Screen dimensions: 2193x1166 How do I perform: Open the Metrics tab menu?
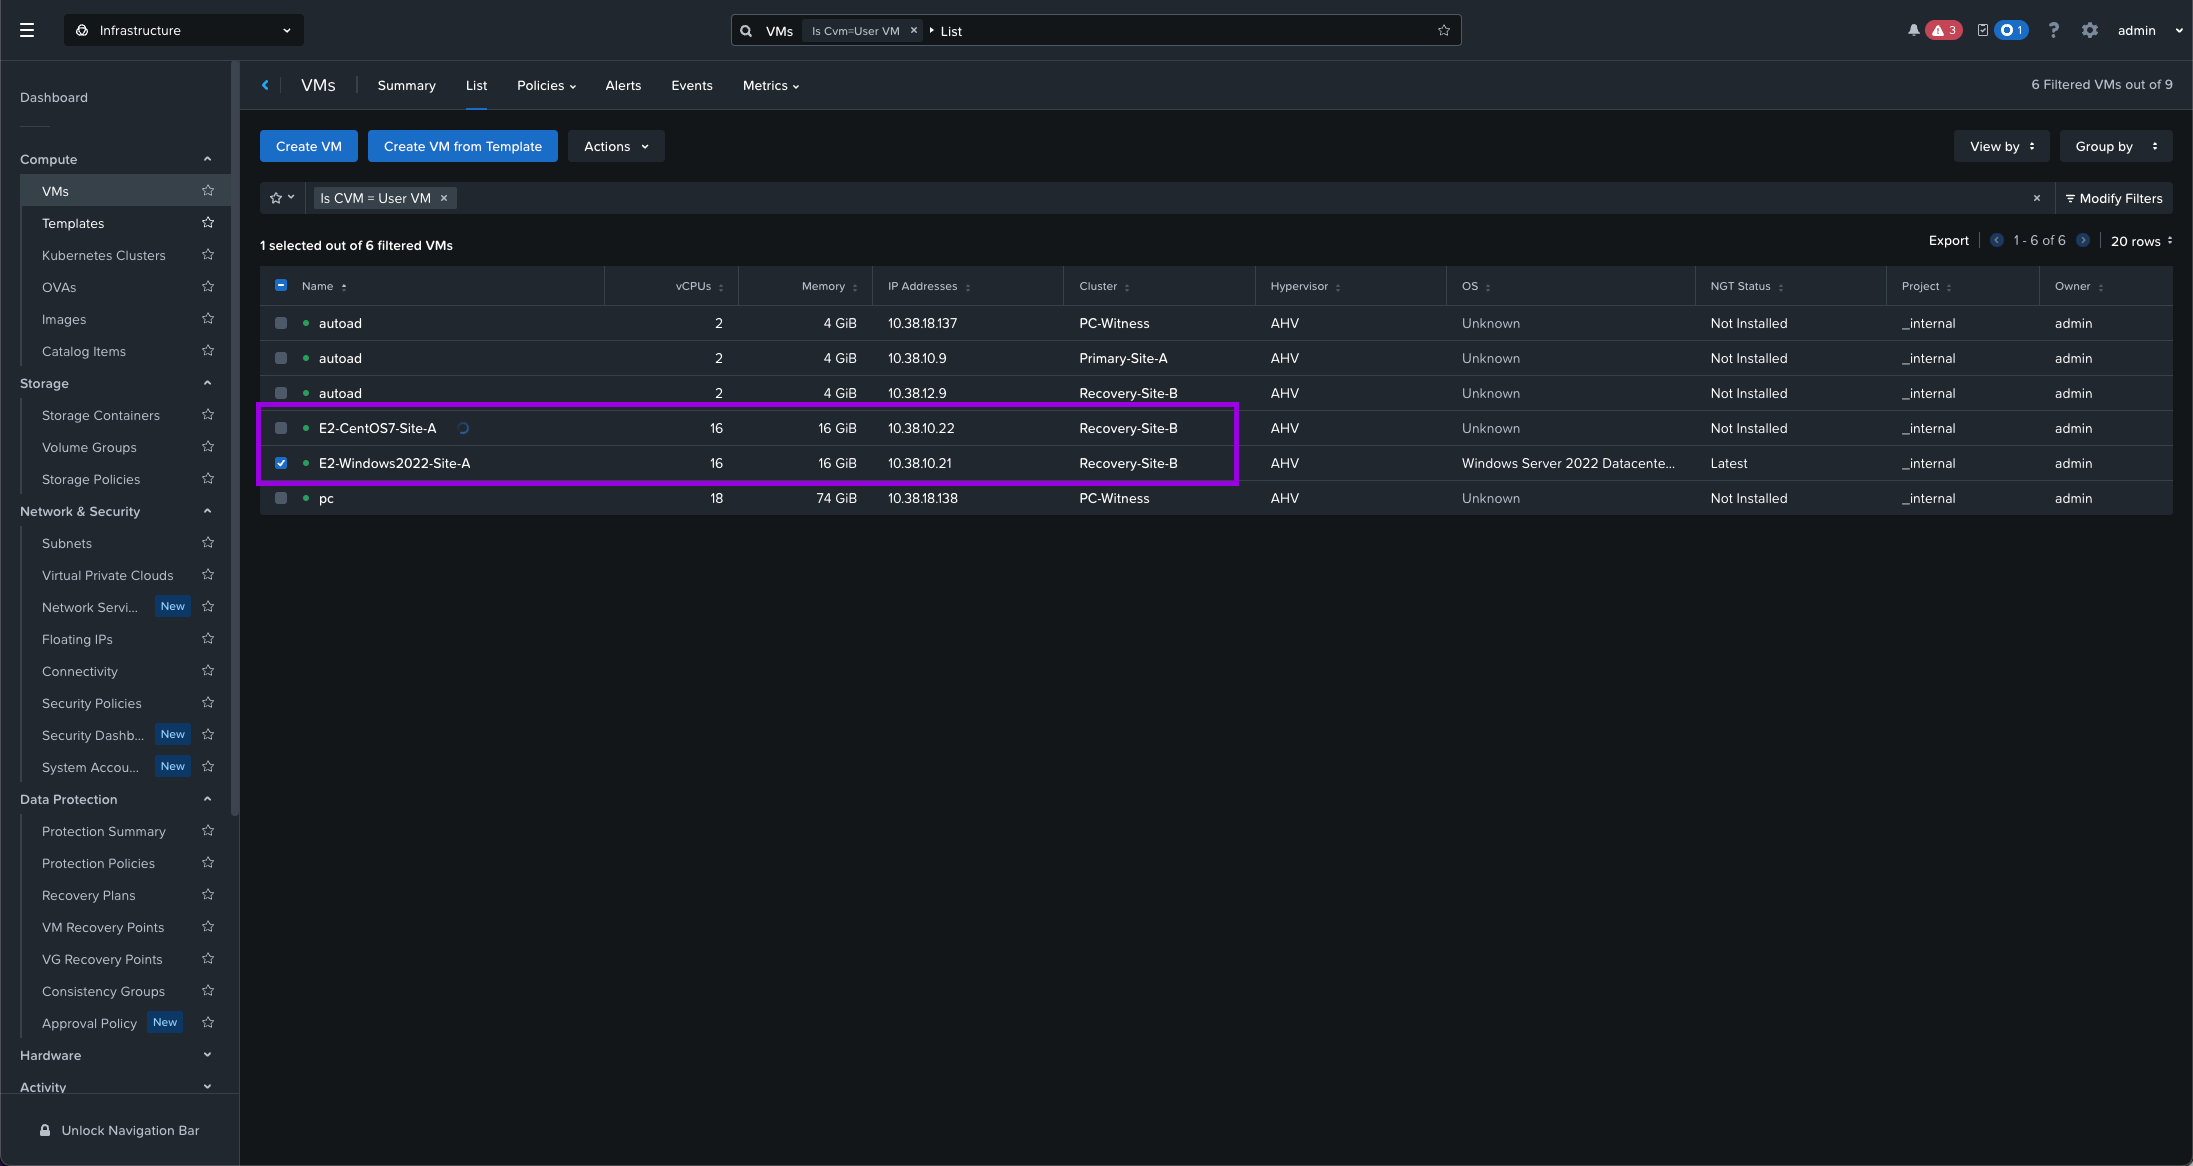click(771, 85)
